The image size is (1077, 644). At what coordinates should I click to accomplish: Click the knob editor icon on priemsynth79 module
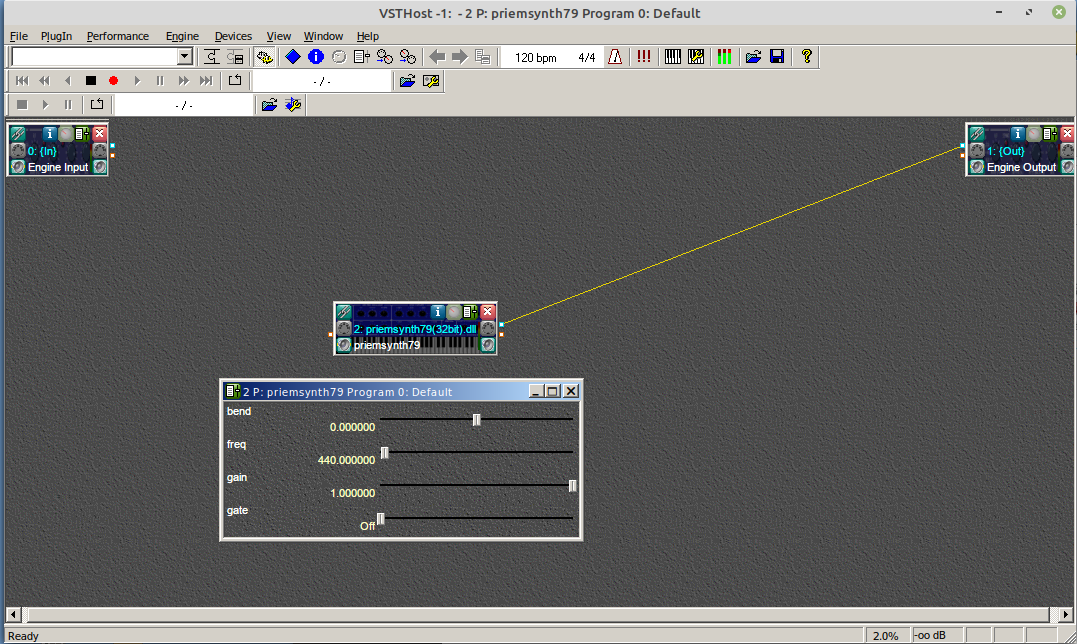453,312
